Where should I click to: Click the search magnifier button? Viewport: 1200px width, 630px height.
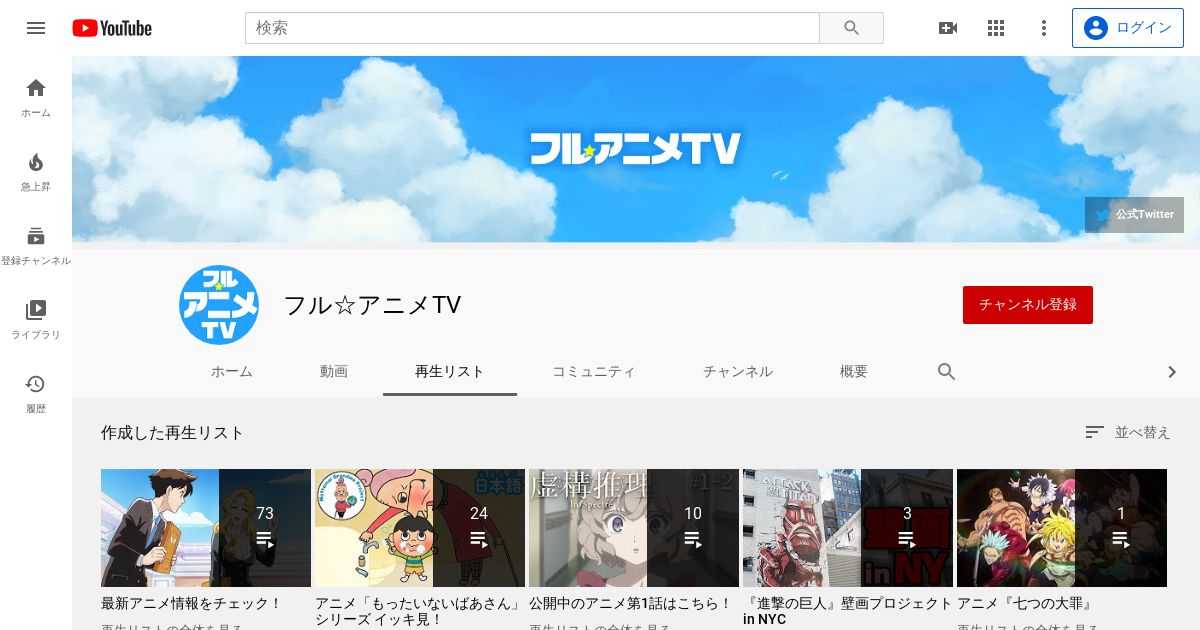click(x=851, y=28)
